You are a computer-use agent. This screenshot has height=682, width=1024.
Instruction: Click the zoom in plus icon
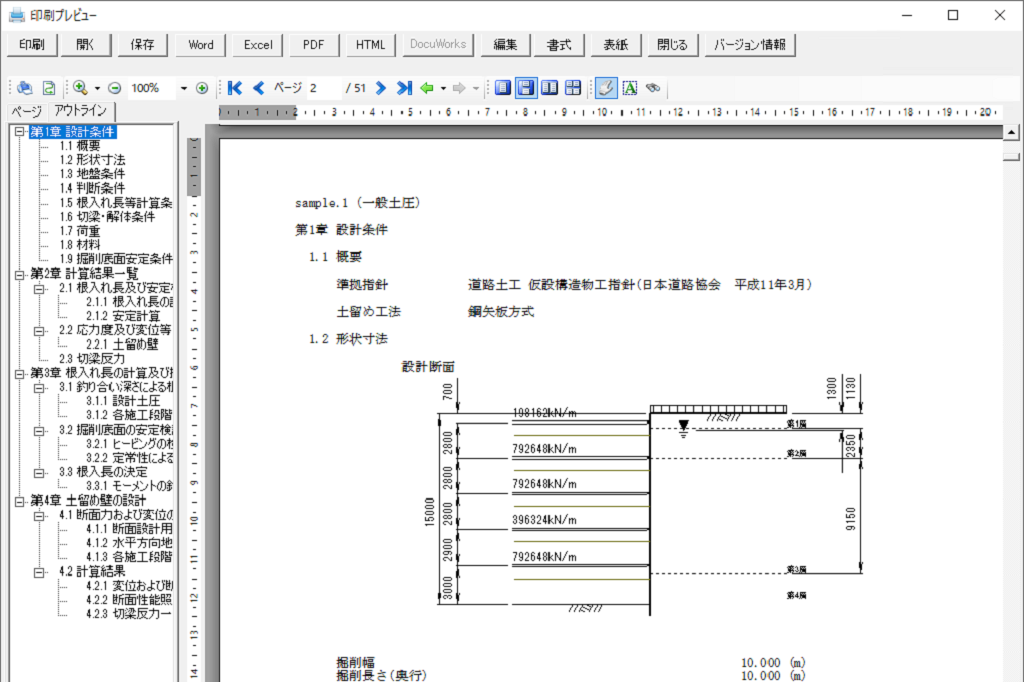click(202, 88)
